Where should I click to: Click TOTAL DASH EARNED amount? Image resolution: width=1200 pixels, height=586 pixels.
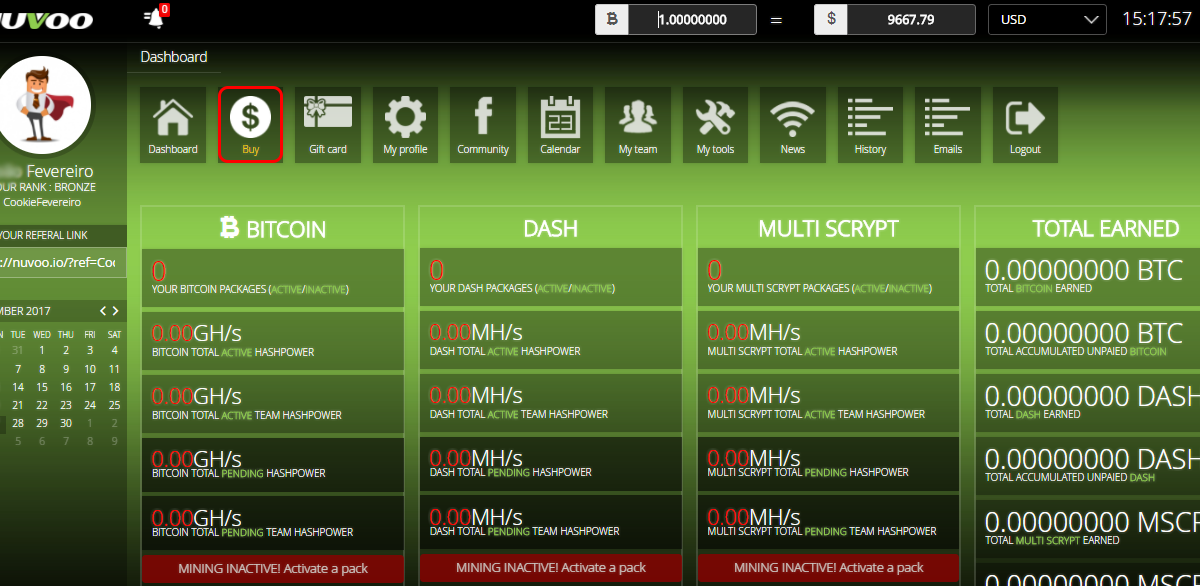[1092, 394]
